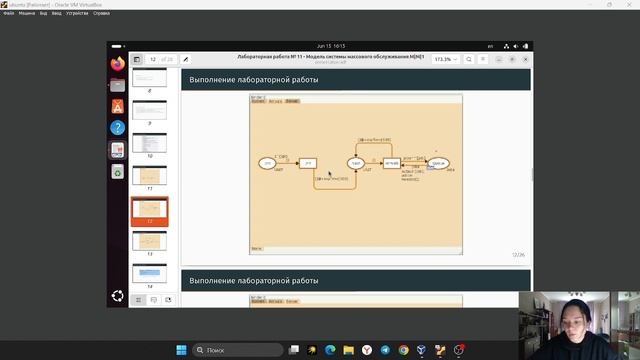Open the Справка menu in VirtualBox

point(101,13)
